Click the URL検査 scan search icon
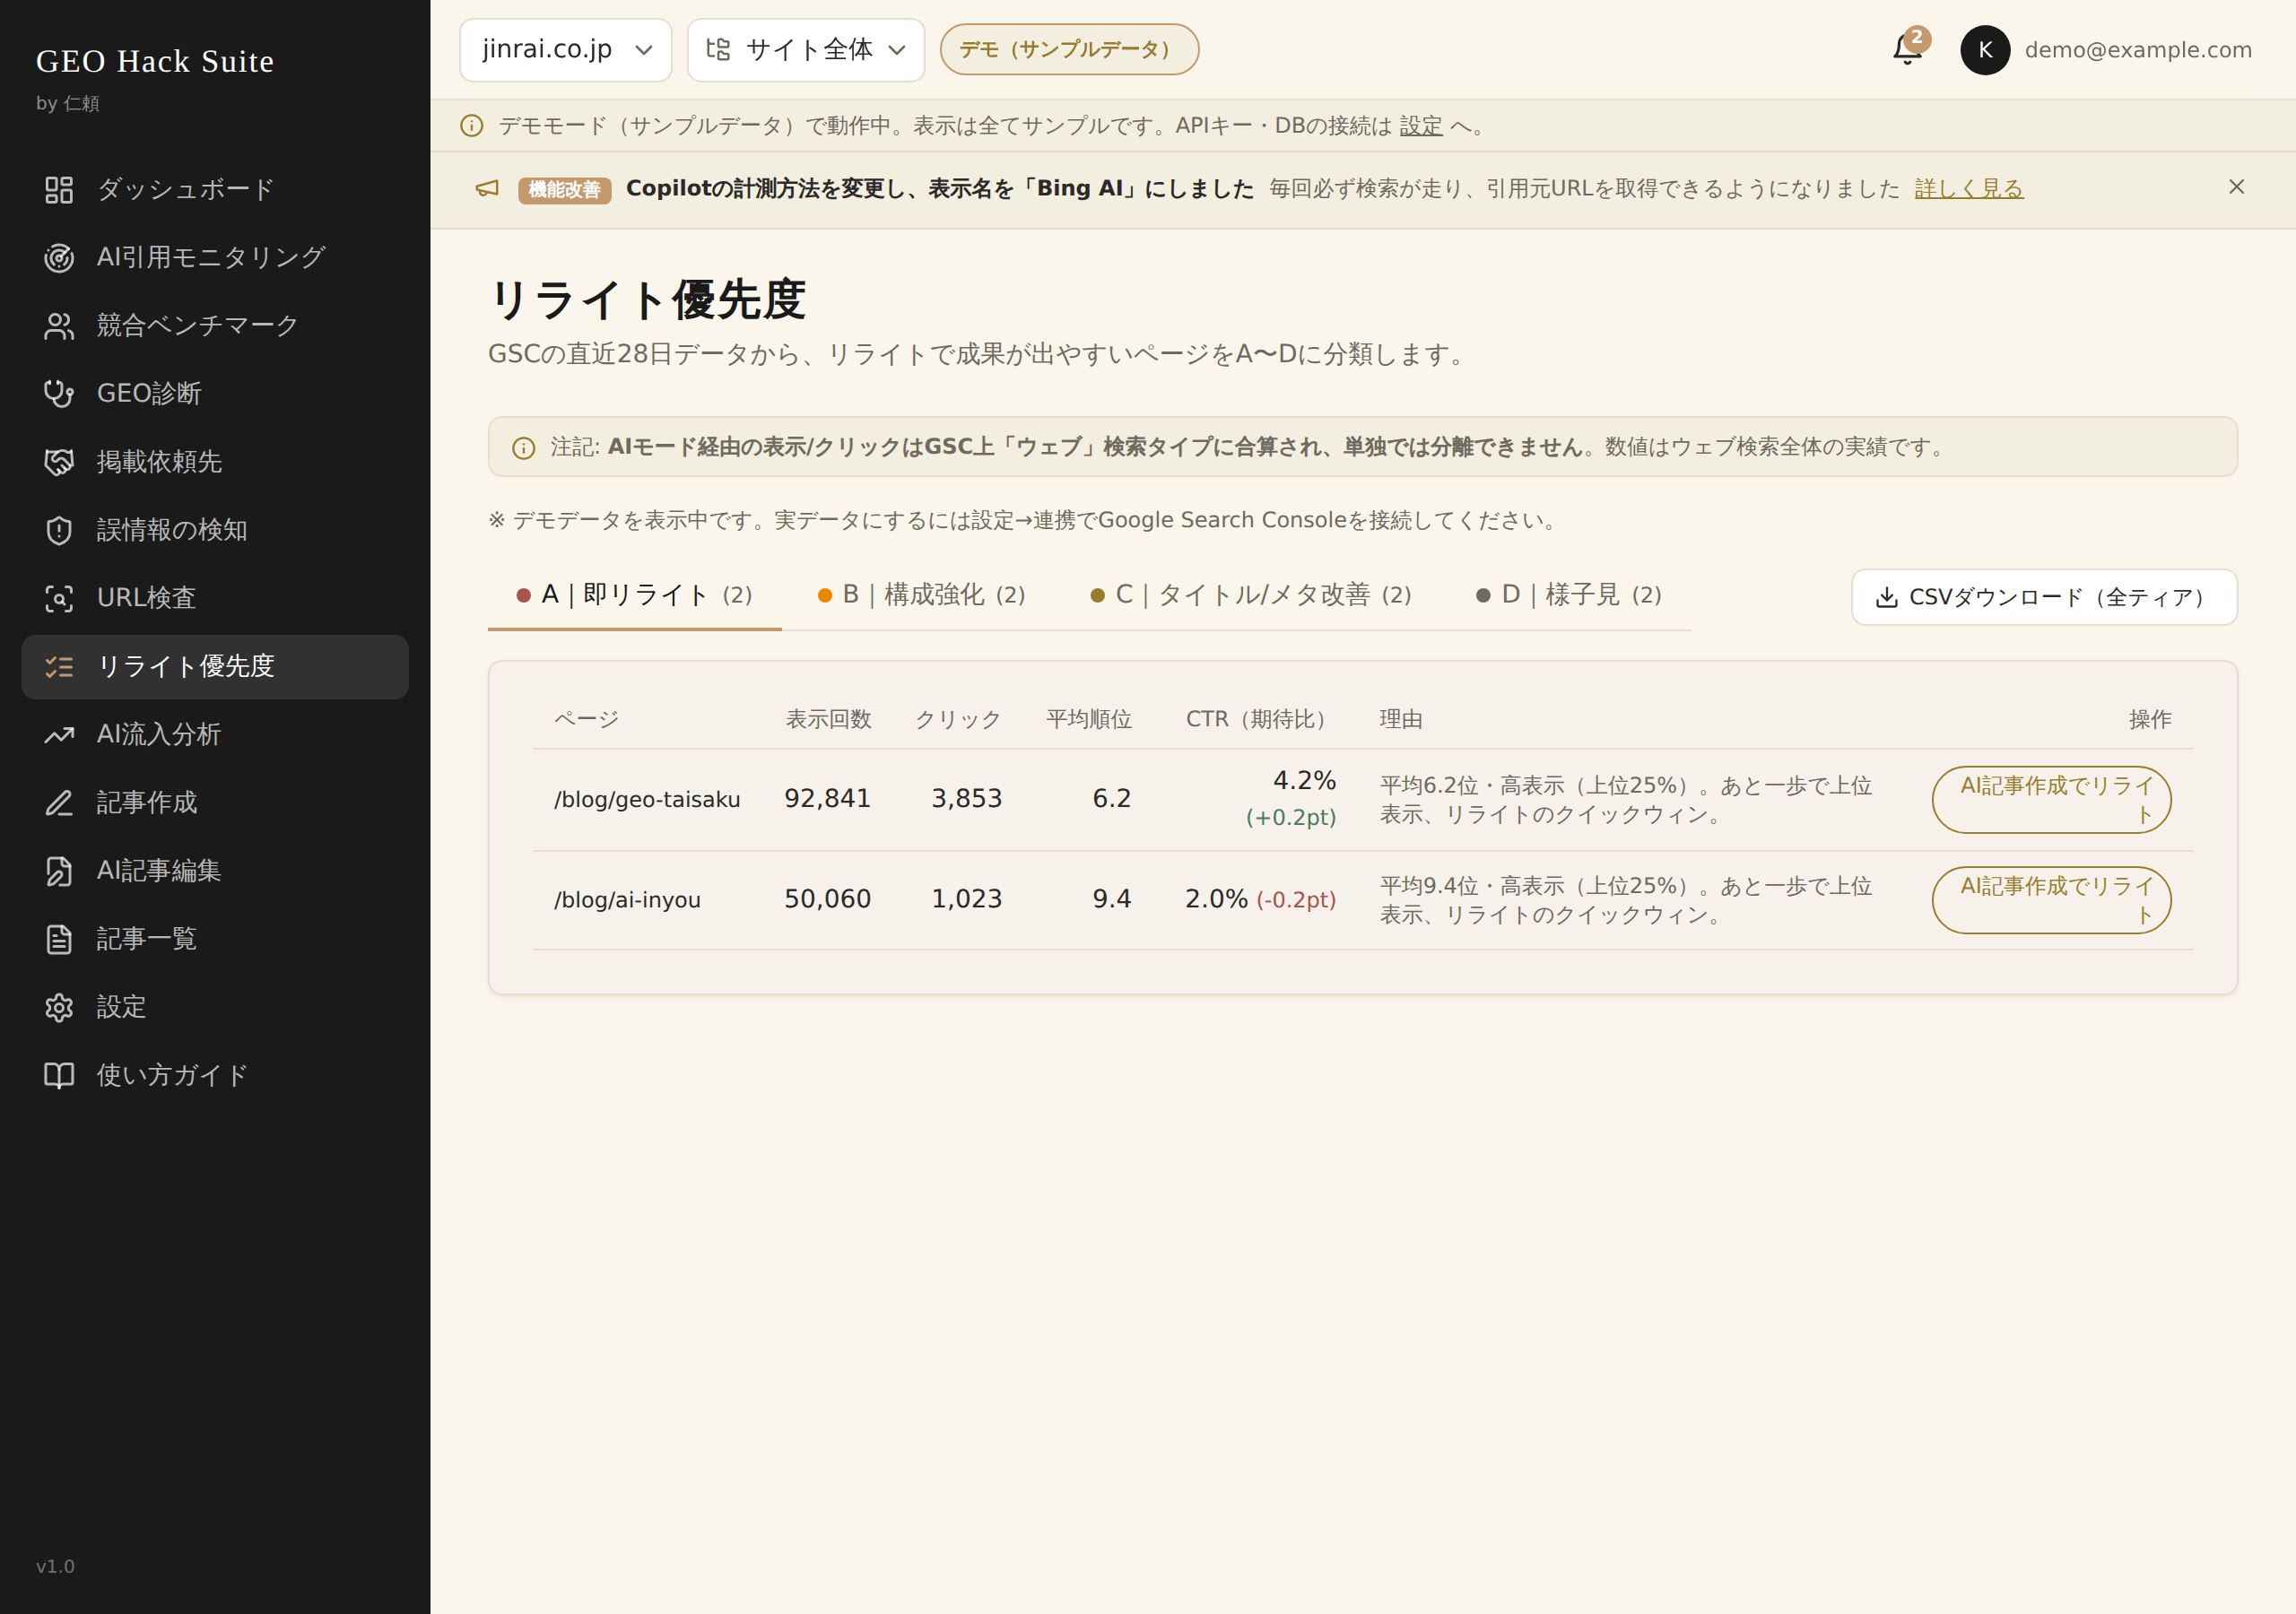Screen dimensions: 2296x1614 59,598
